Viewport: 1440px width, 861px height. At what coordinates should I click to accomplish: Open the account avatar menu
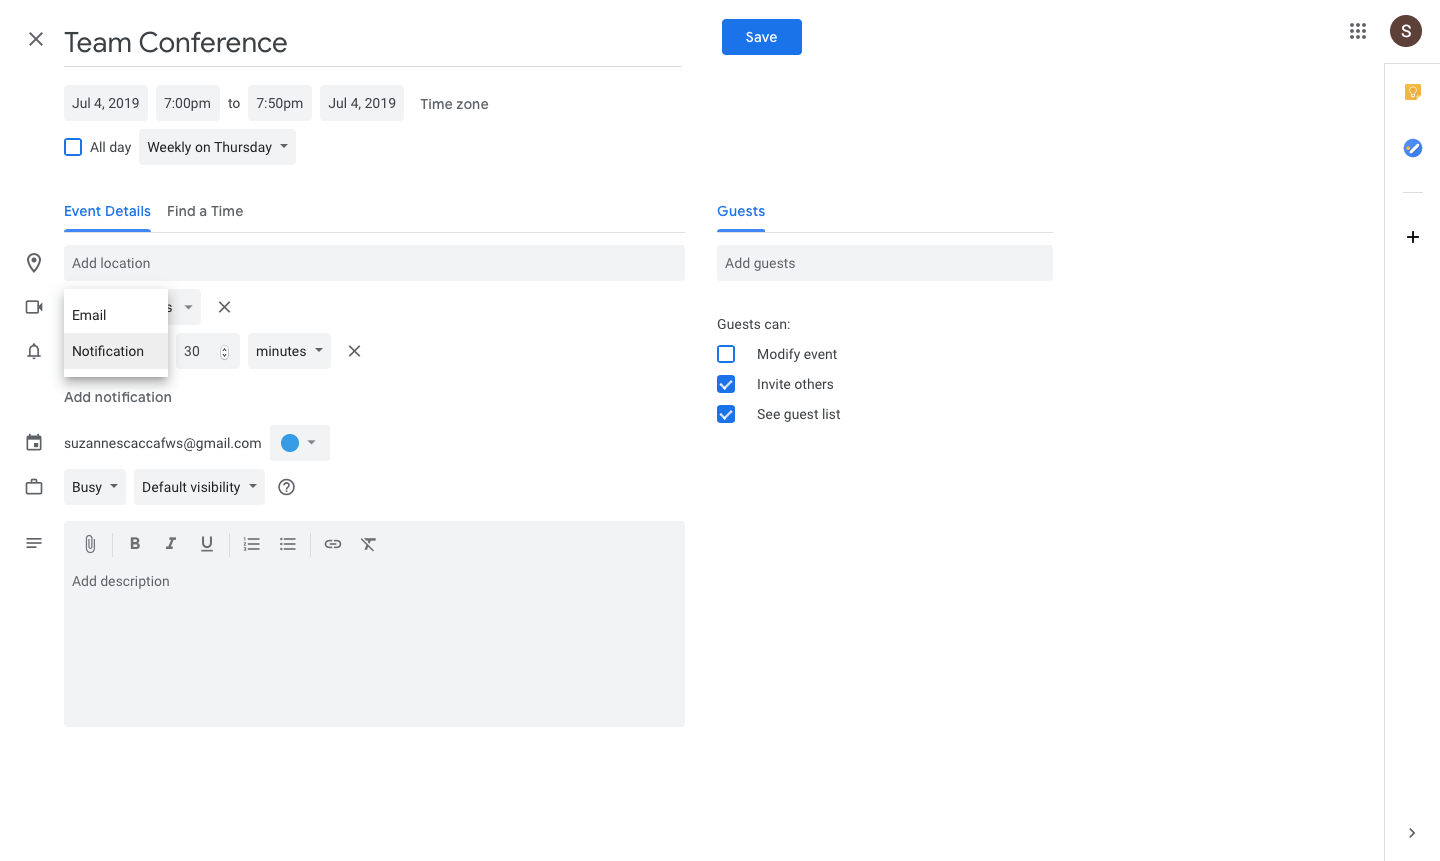(1406, 31)
